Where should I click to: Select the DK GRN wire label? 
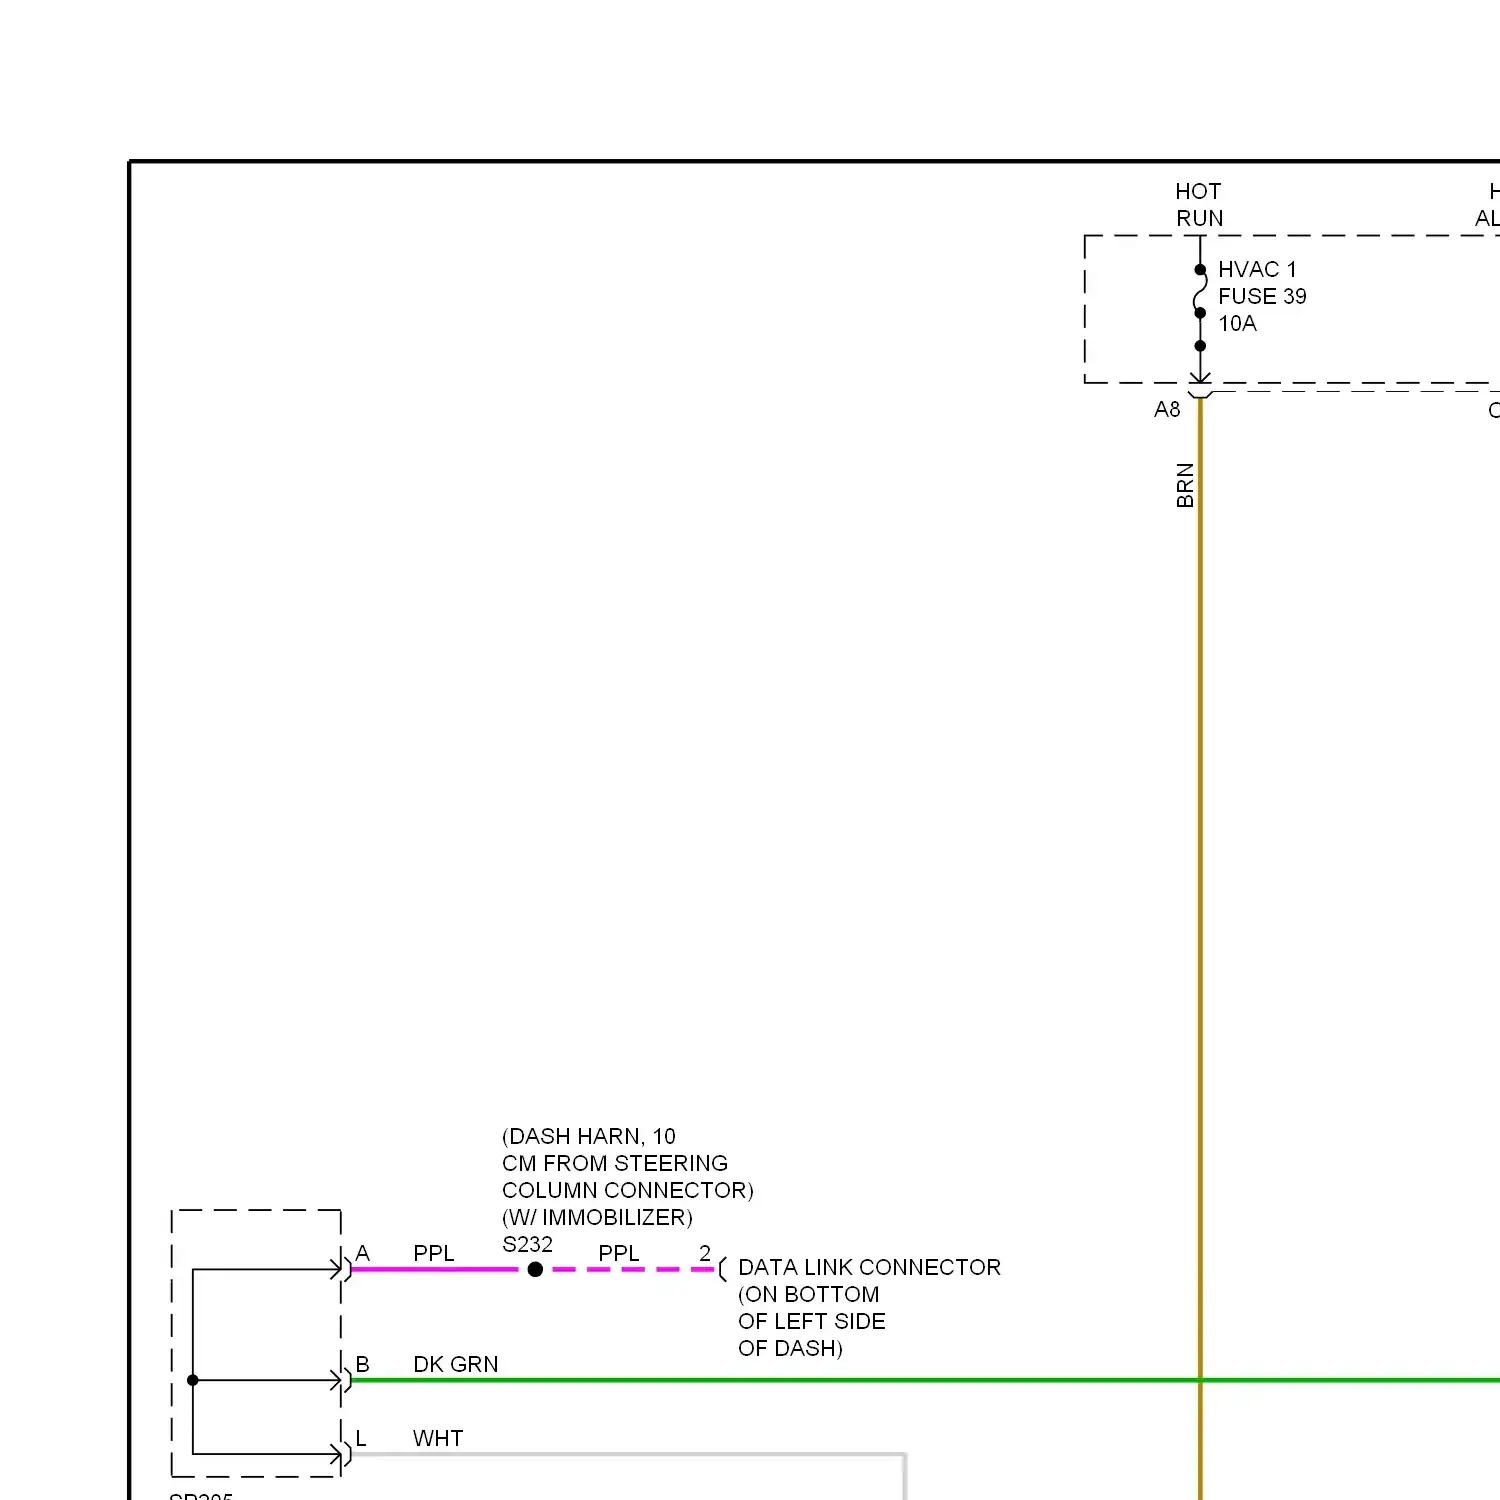pyautogui.click(x=456, y=1364)
